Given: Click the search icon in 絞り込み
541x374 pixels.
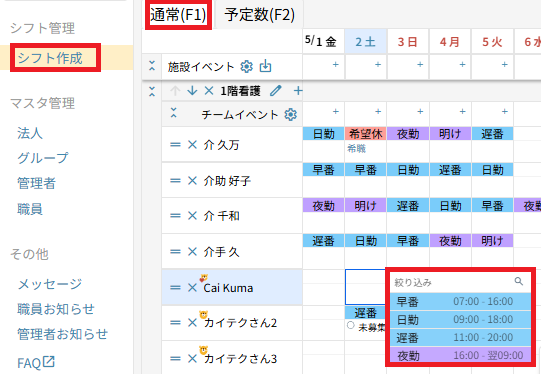Looking at the screenshot, I should (519, 282).
